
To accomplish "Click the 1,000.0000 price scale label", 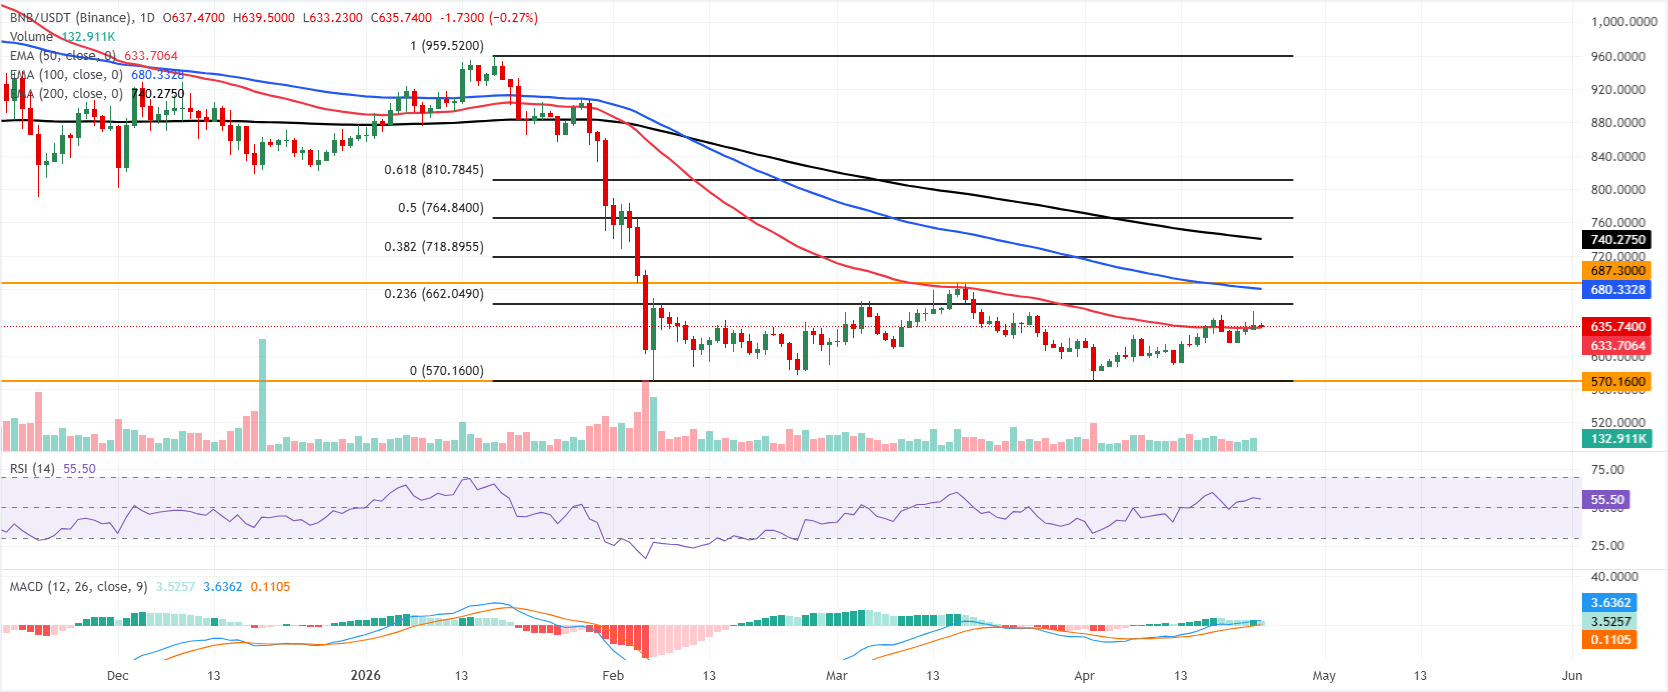I will (1623, 22).
